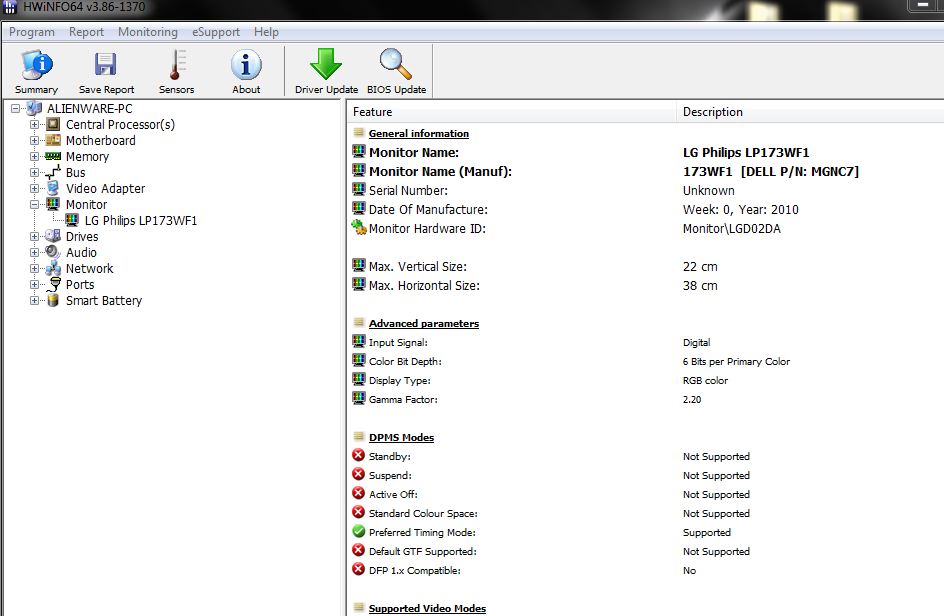Open the Summary toolbar icon
944x616 pixels.
[37, 65]
